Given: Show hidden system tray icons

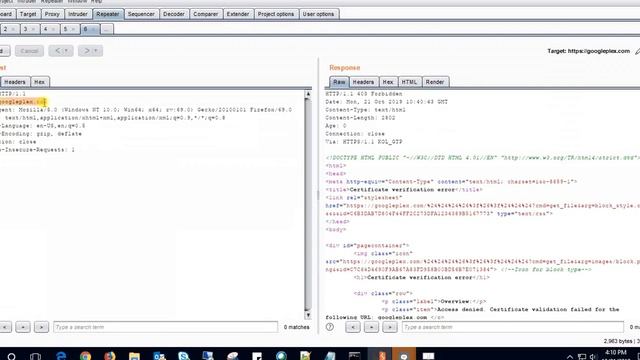Looking at the screenshot, I should click(570, 357).
